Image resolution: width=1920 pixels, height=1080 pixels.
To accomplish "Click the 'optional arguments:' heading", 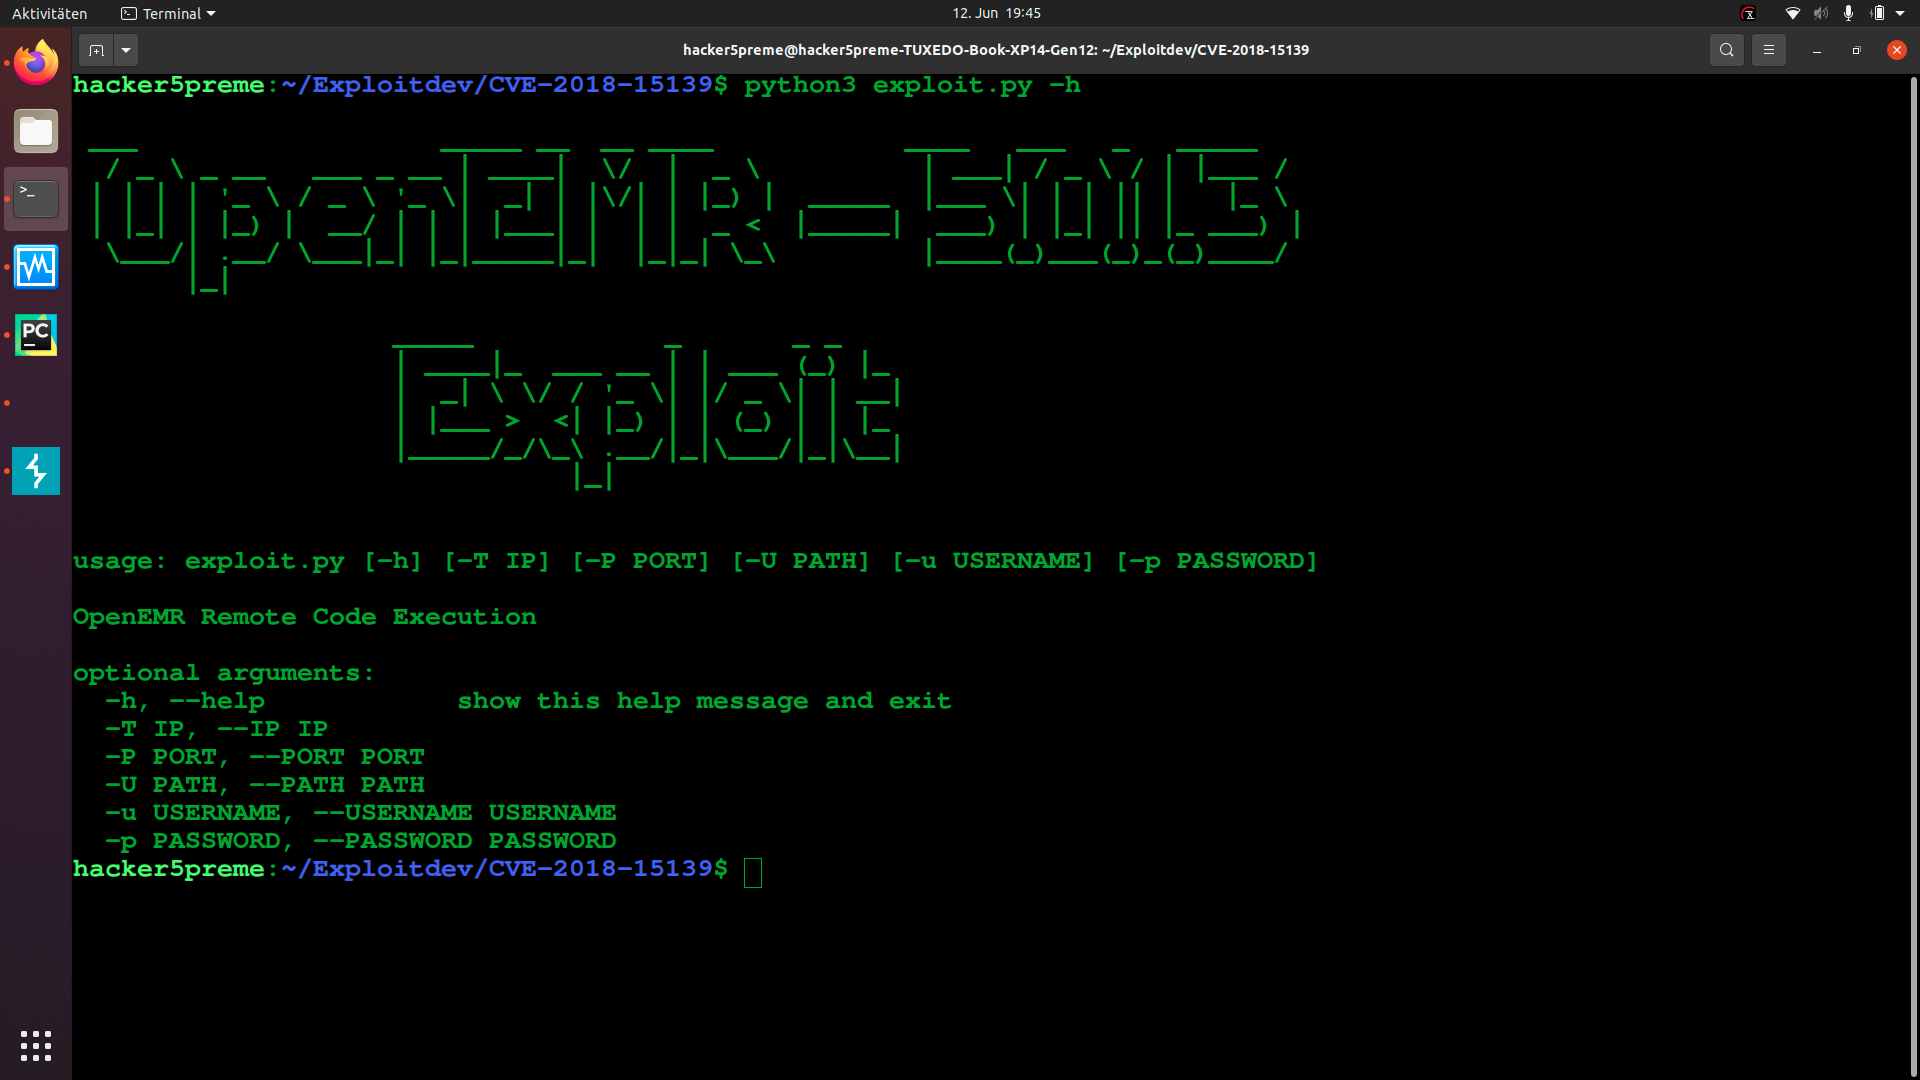I will coord(224,673).
